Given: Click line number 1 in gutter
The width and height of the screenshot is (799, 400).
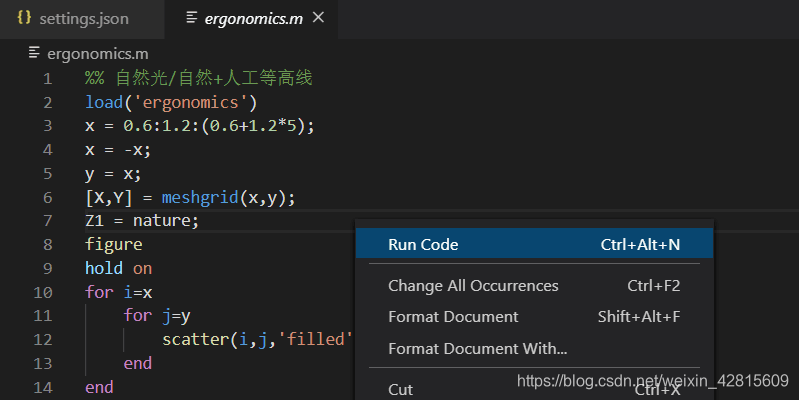Looking at the screenshot, I should [x=47, y=79].
